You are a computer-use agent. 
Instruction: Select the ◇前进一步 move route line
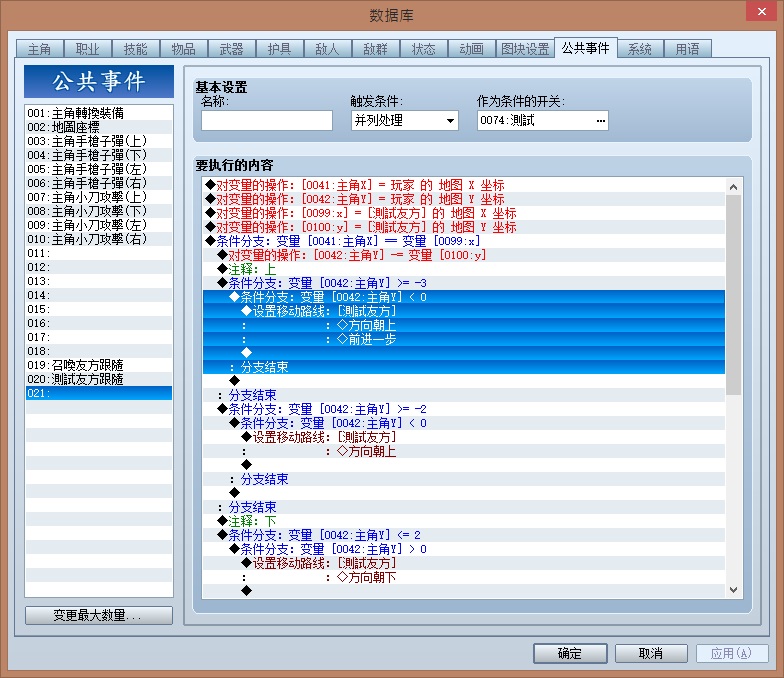click(464, 339)
